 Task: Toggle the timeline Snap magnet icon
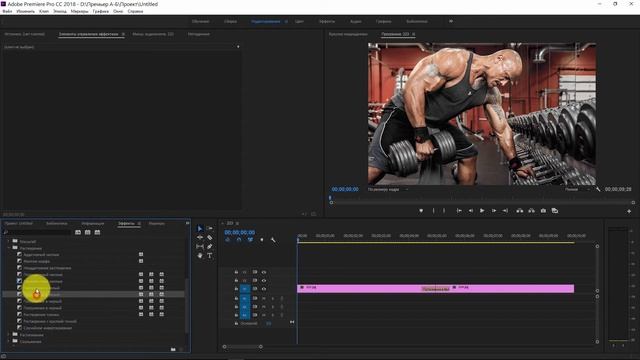tap(239, 240)
